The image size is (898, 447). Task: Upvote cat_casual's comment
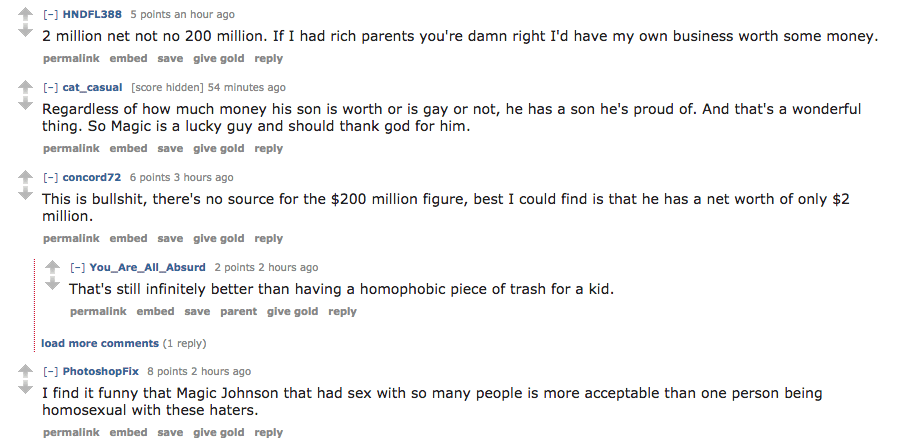[26, 88]
